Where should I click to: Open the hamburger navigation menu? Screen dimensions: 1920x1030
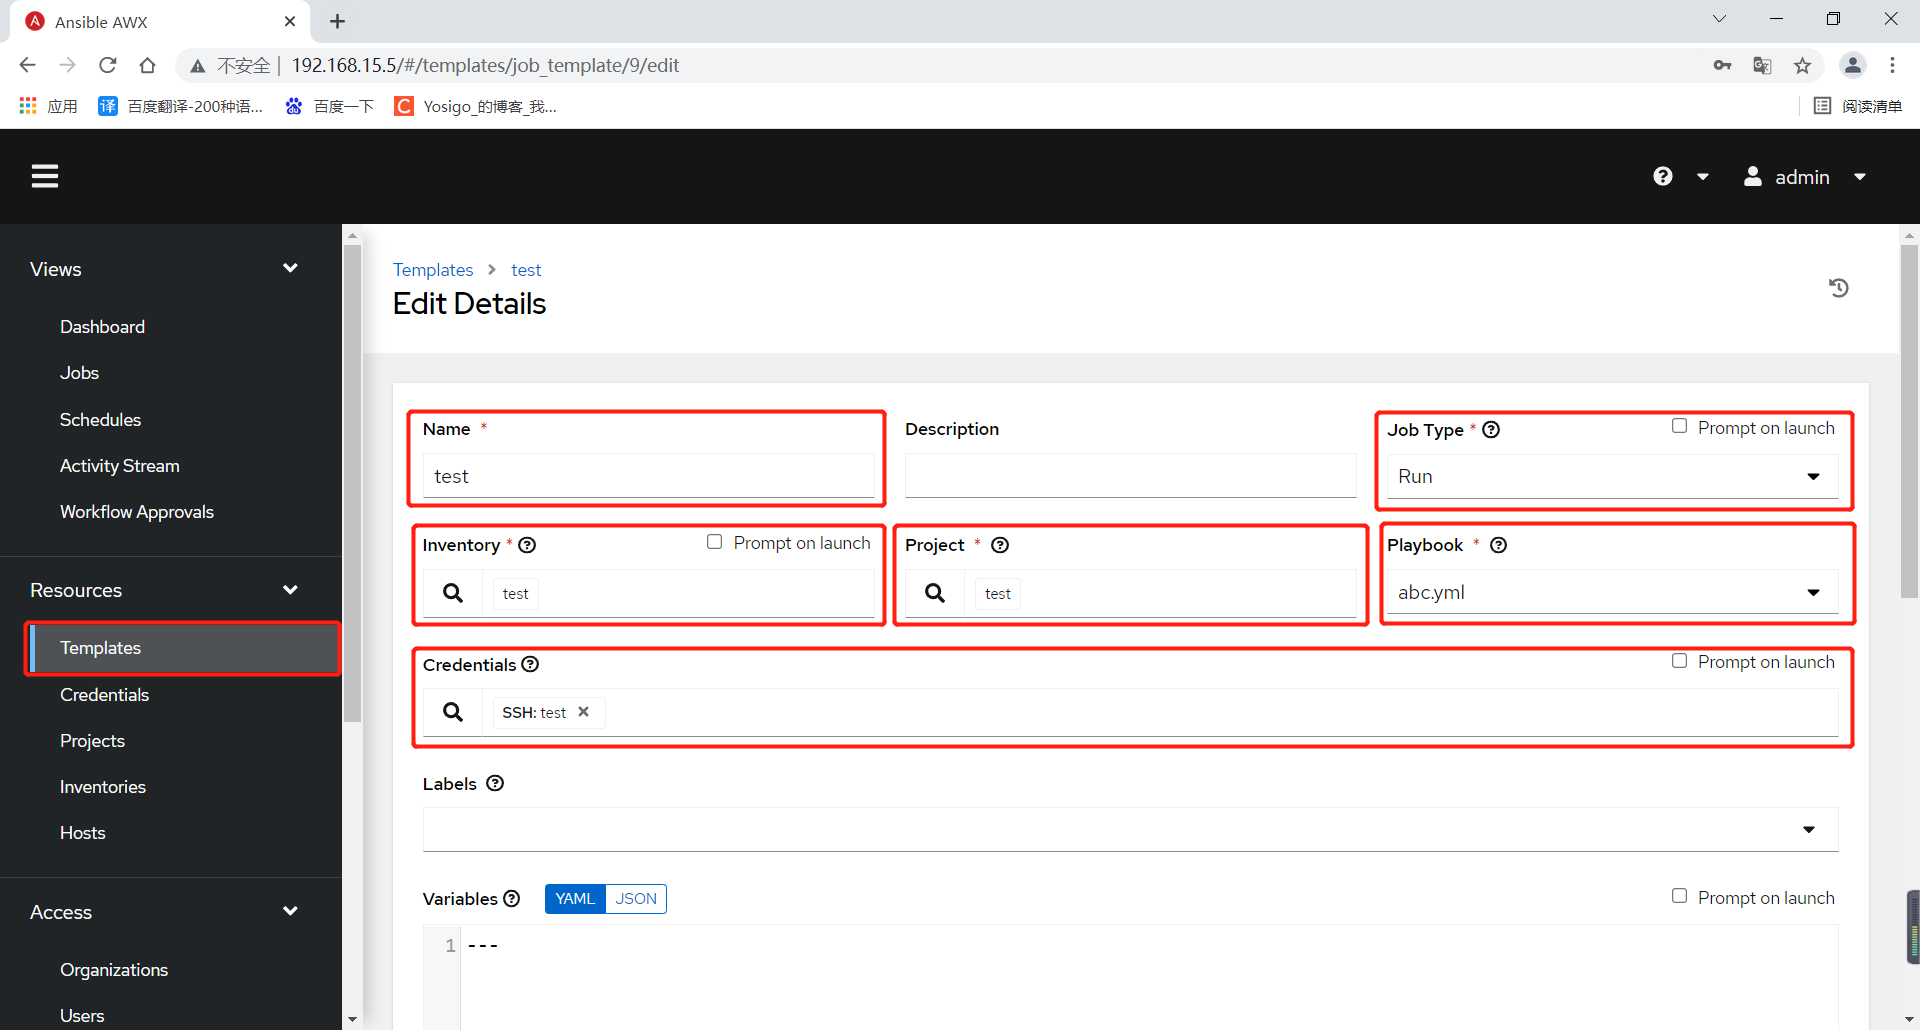tap(45, 176)
